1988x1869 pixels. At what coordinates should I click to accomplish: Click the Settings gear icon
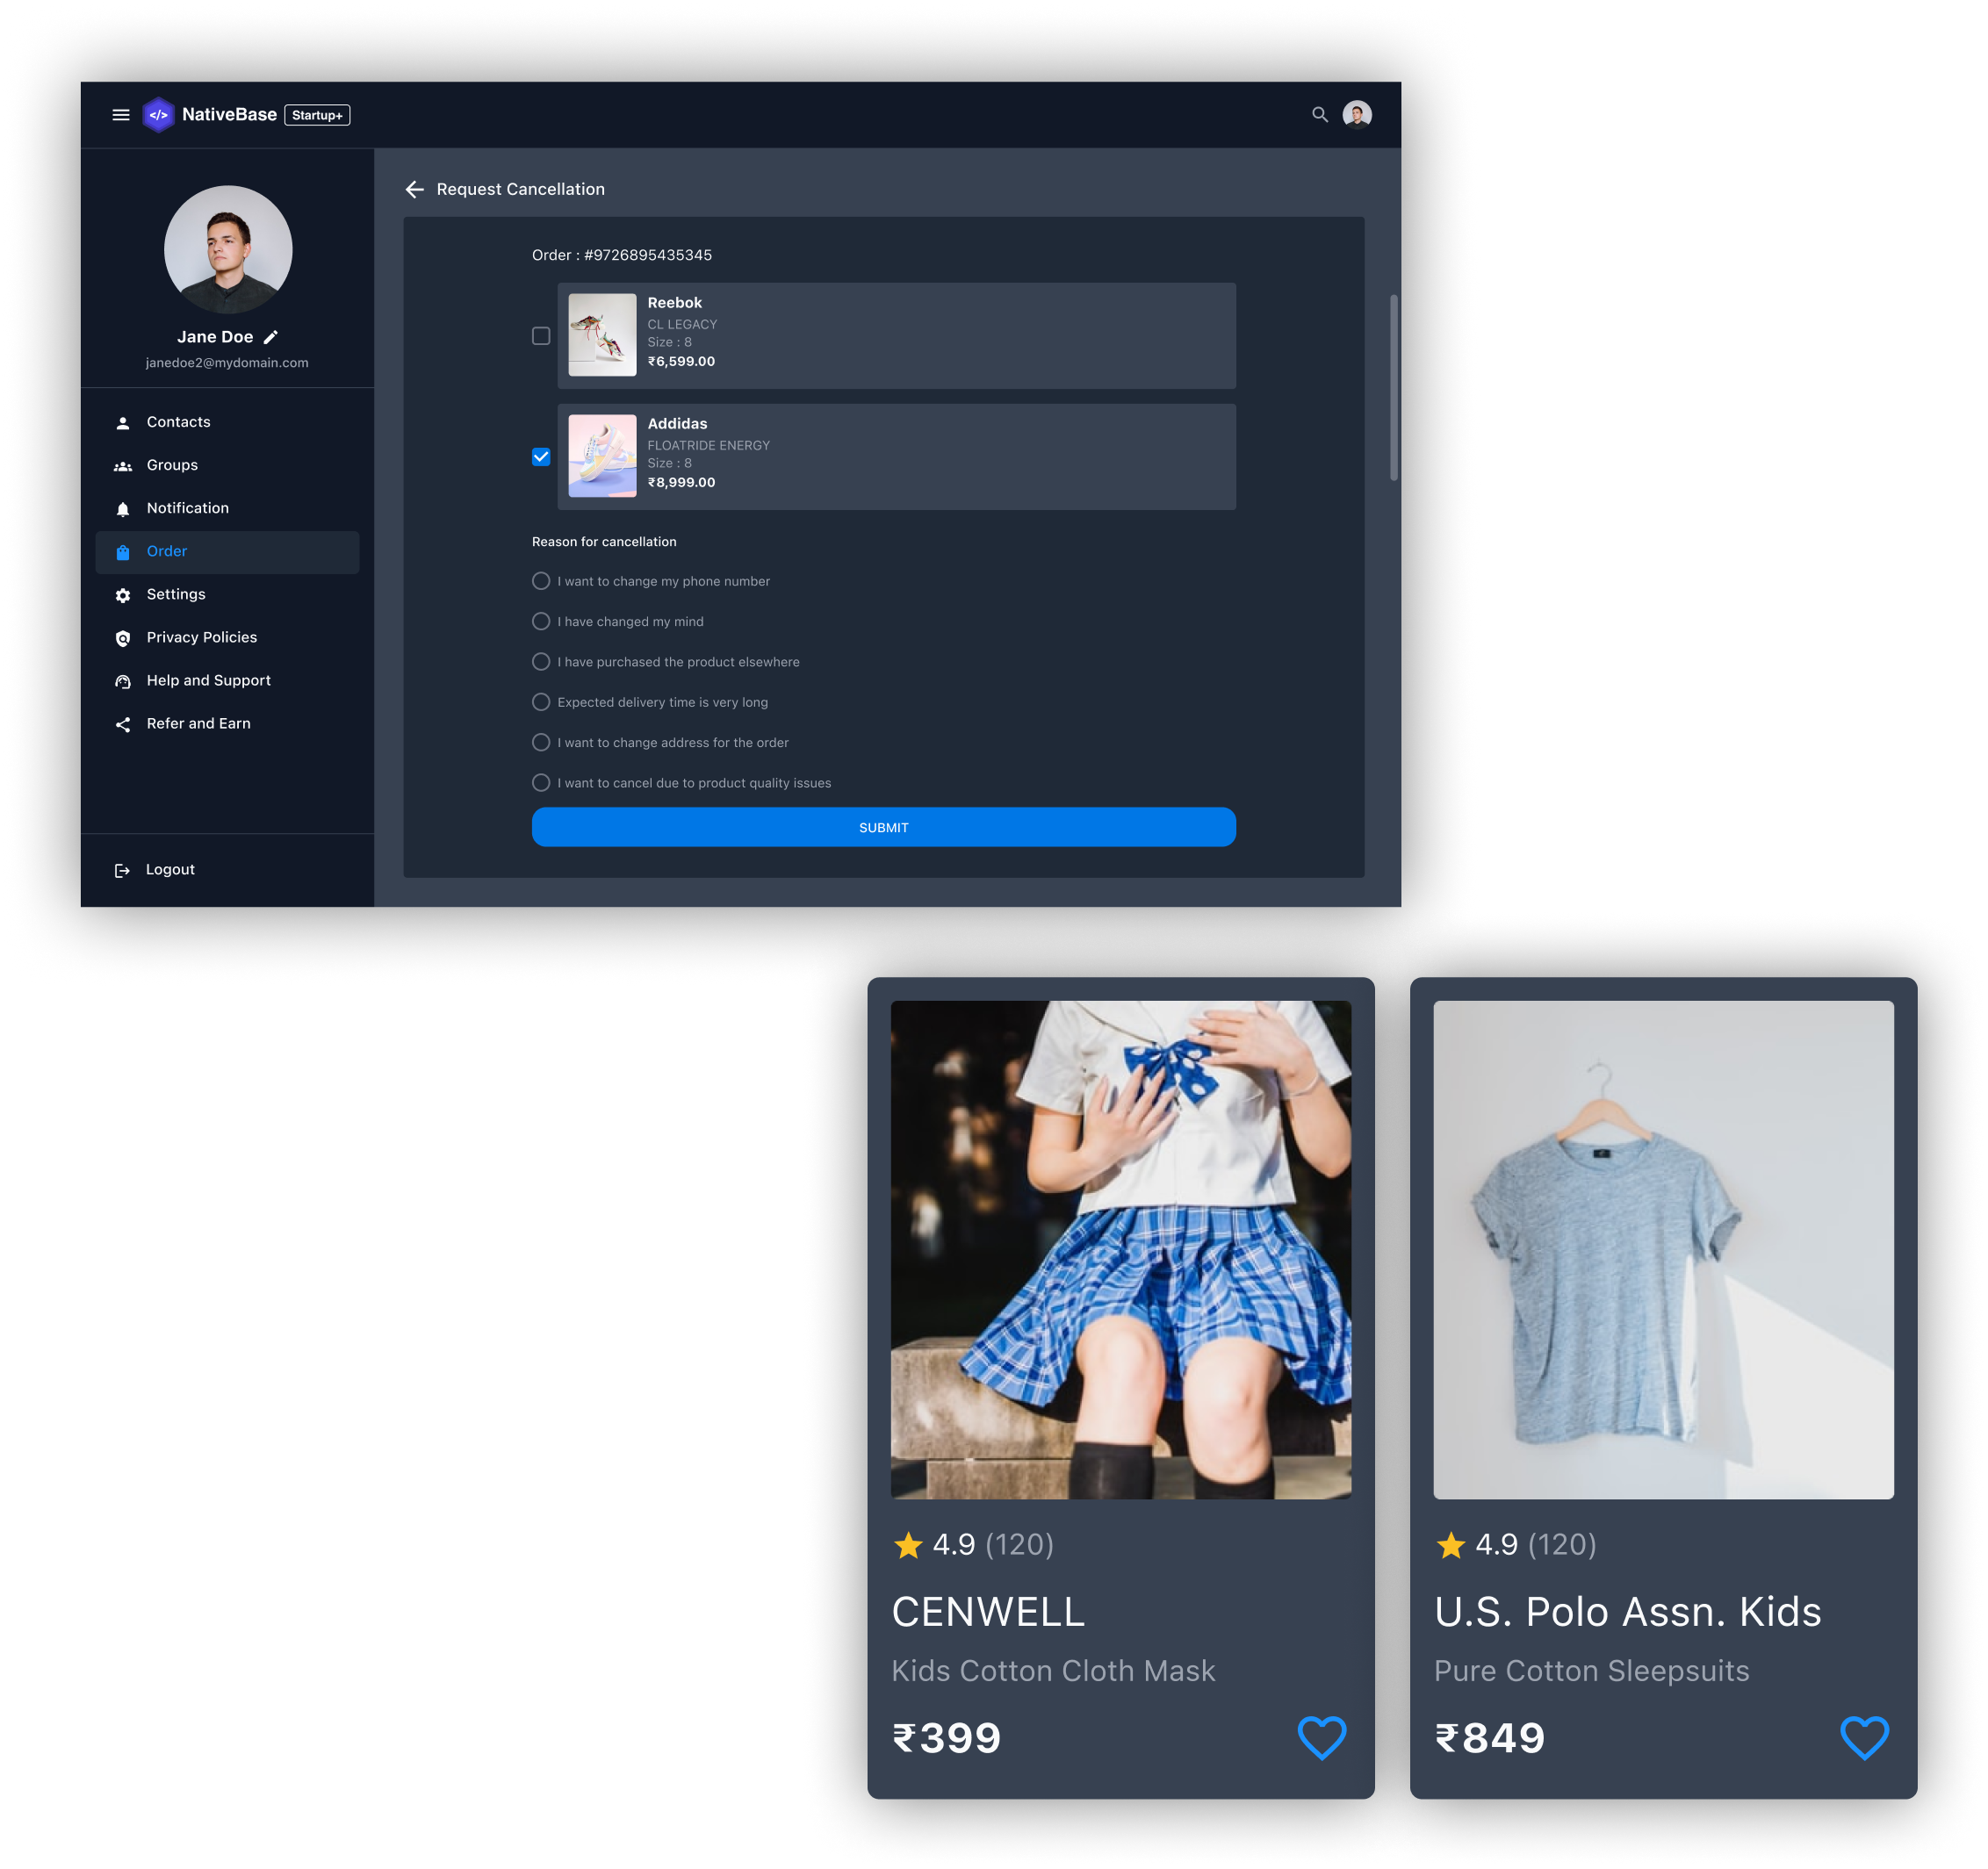[x=125, y=593]
